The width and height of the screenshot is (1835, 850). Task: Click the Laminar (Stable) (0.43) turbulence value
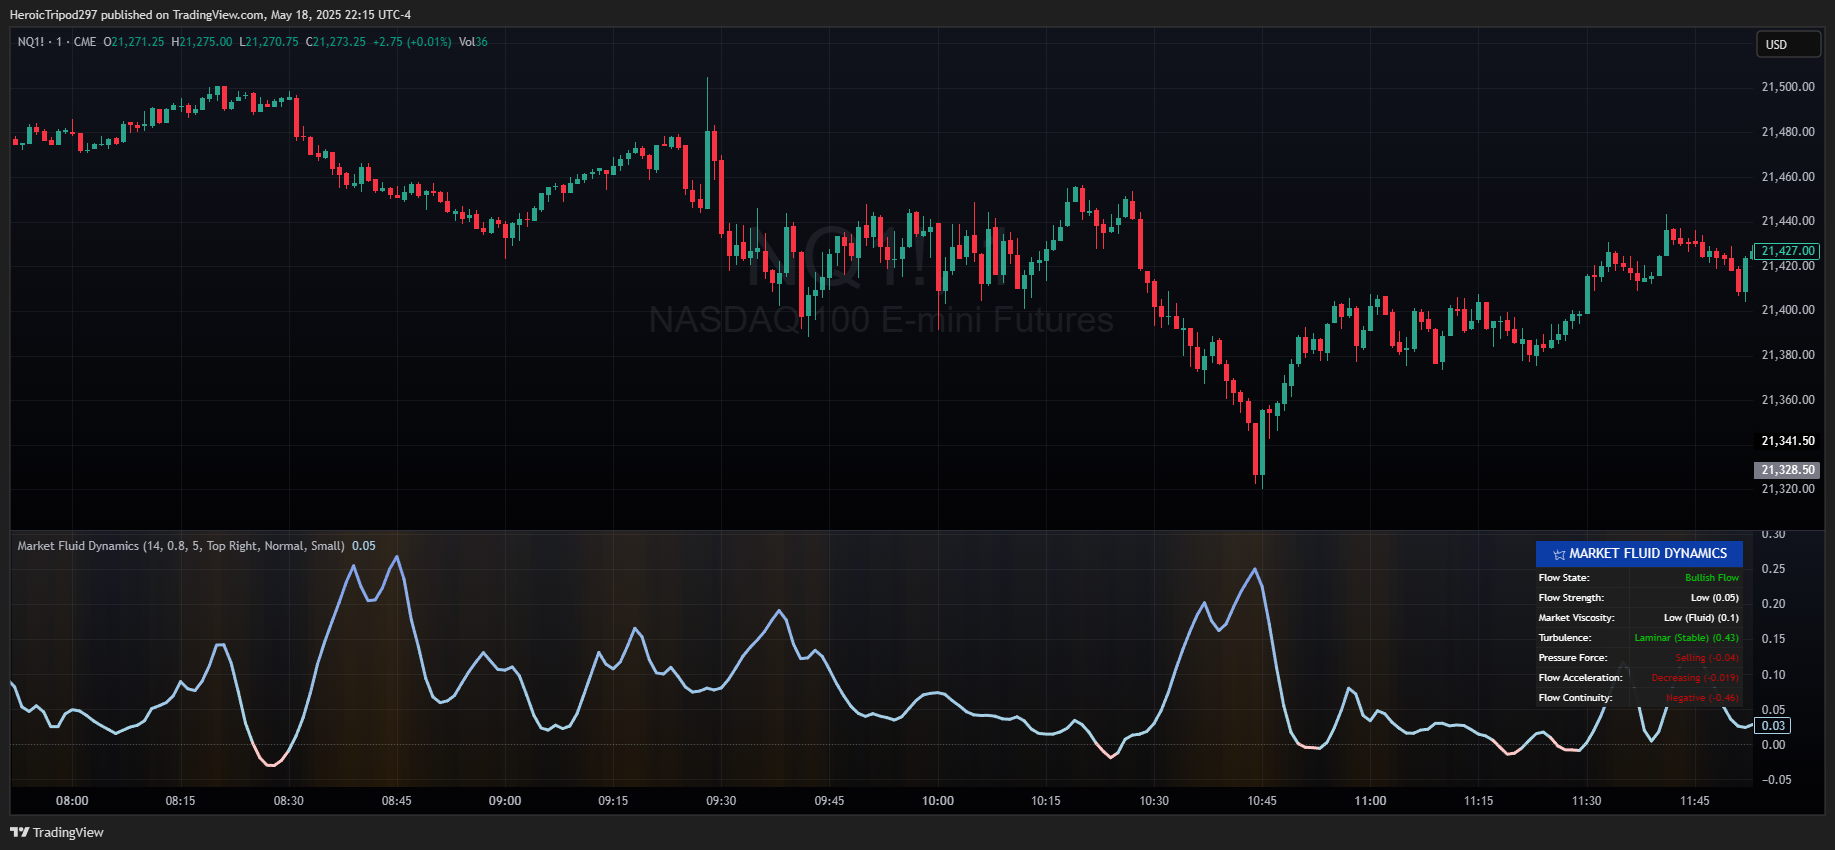point(1687,638)
